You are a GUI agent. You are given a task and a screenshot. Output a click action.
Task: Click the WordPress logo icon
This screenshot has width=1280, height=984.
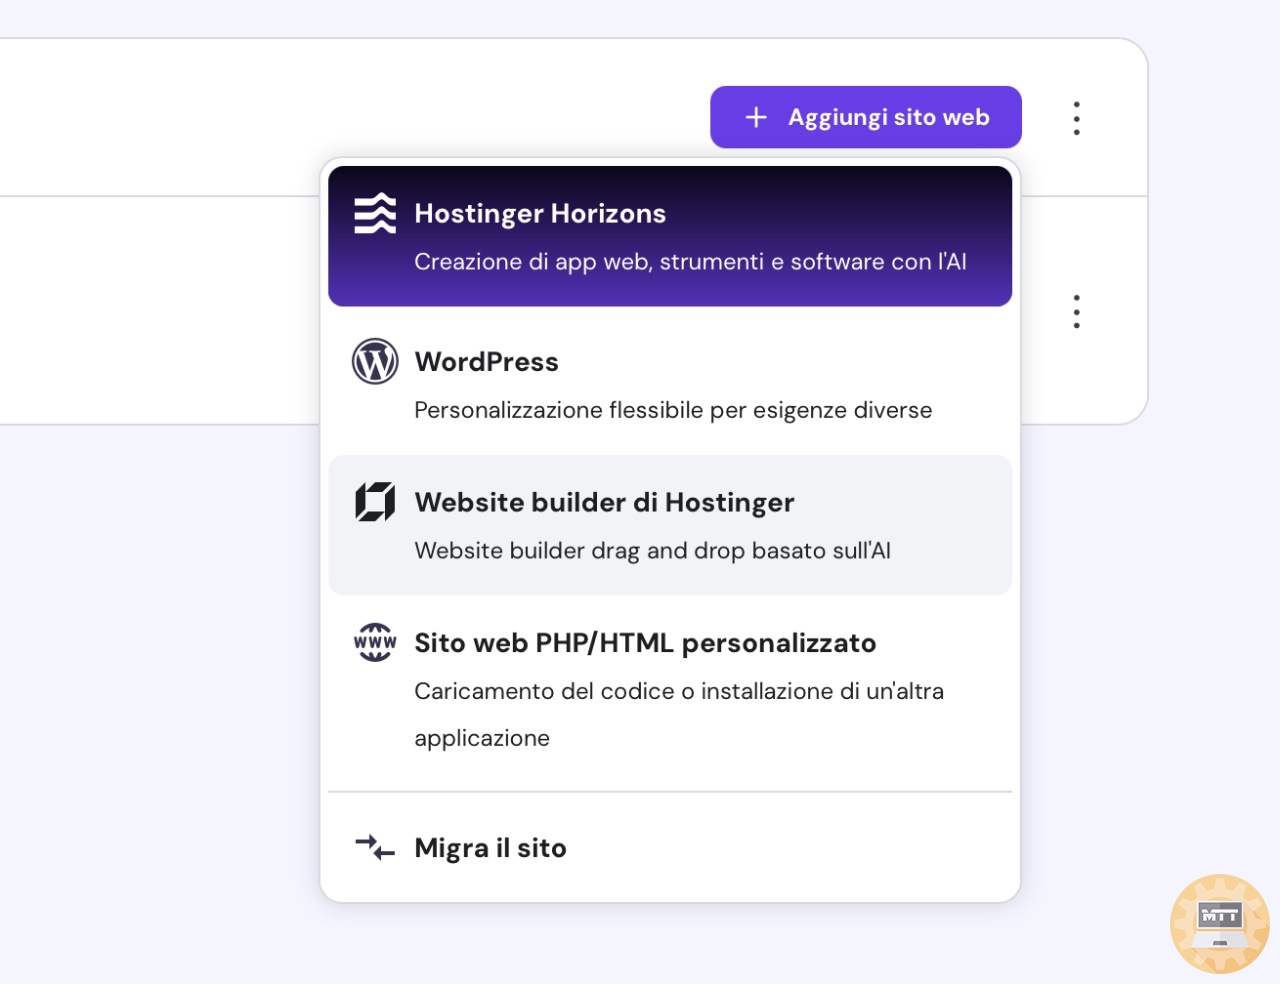(375, 361)
